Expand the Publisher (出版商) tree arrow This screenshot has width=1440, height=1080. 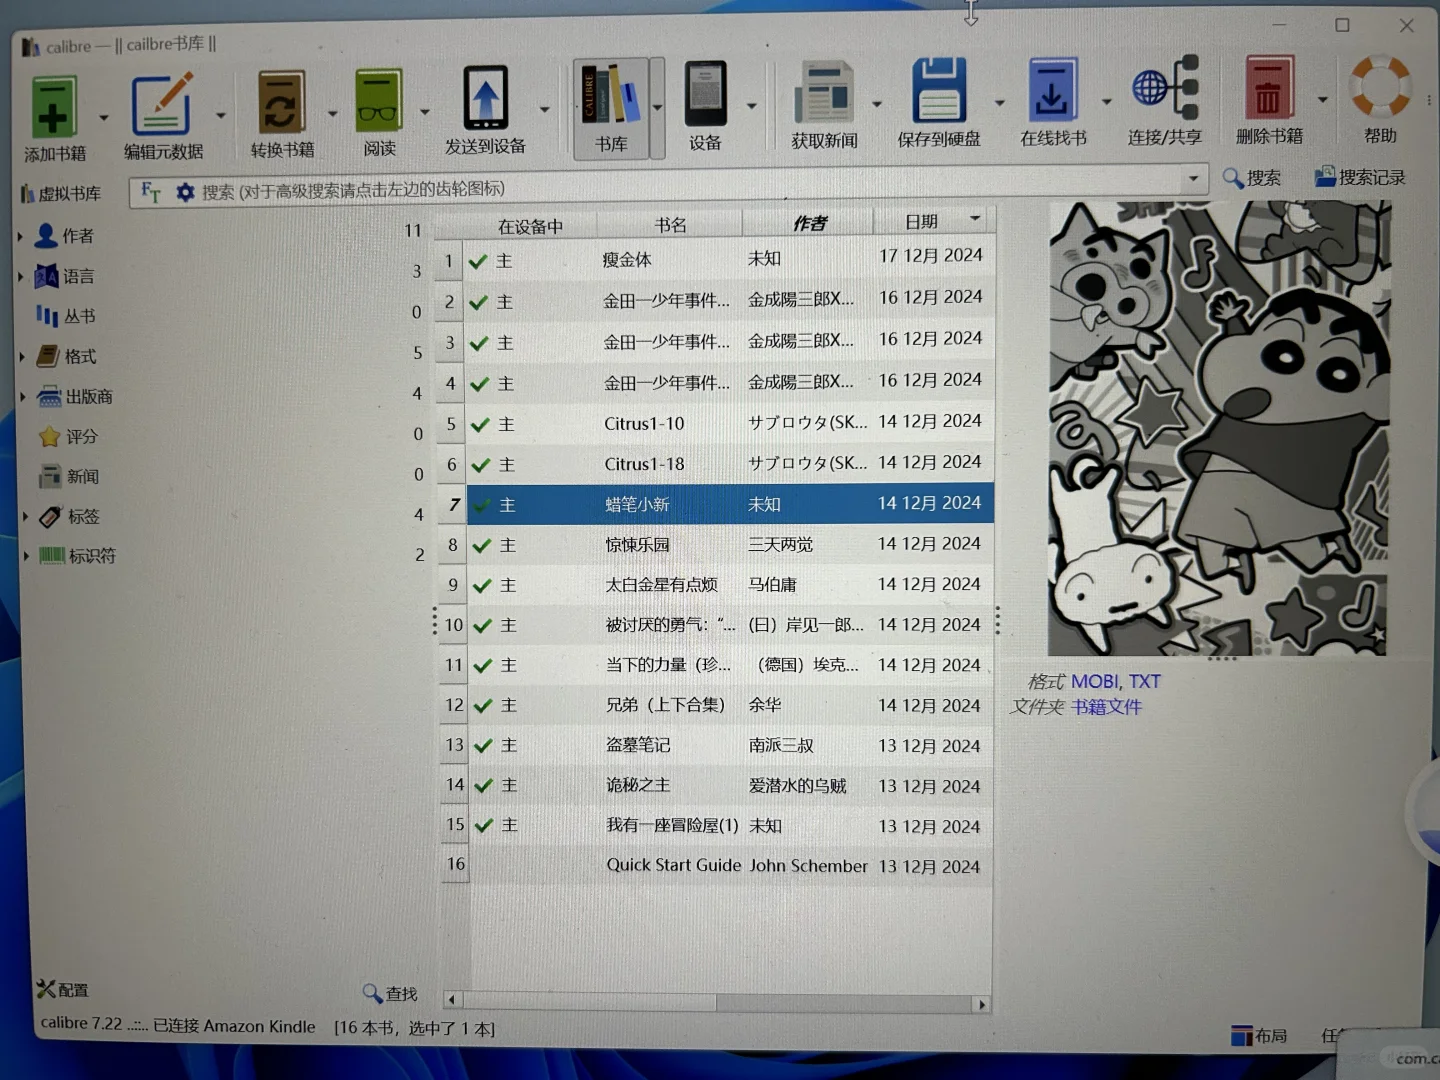(x=24, y=397)
